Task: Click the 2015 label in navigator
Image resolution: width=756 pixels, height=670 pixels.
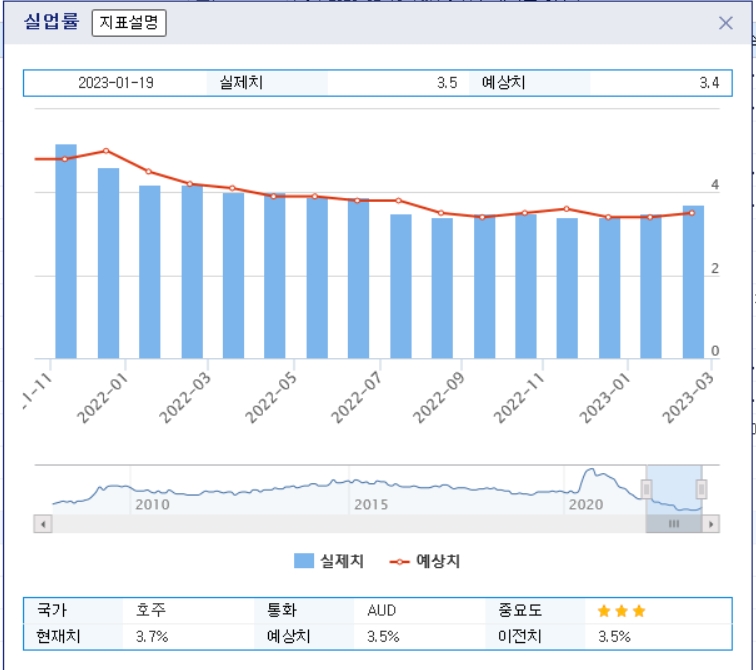Action: (x=371, y=505)
